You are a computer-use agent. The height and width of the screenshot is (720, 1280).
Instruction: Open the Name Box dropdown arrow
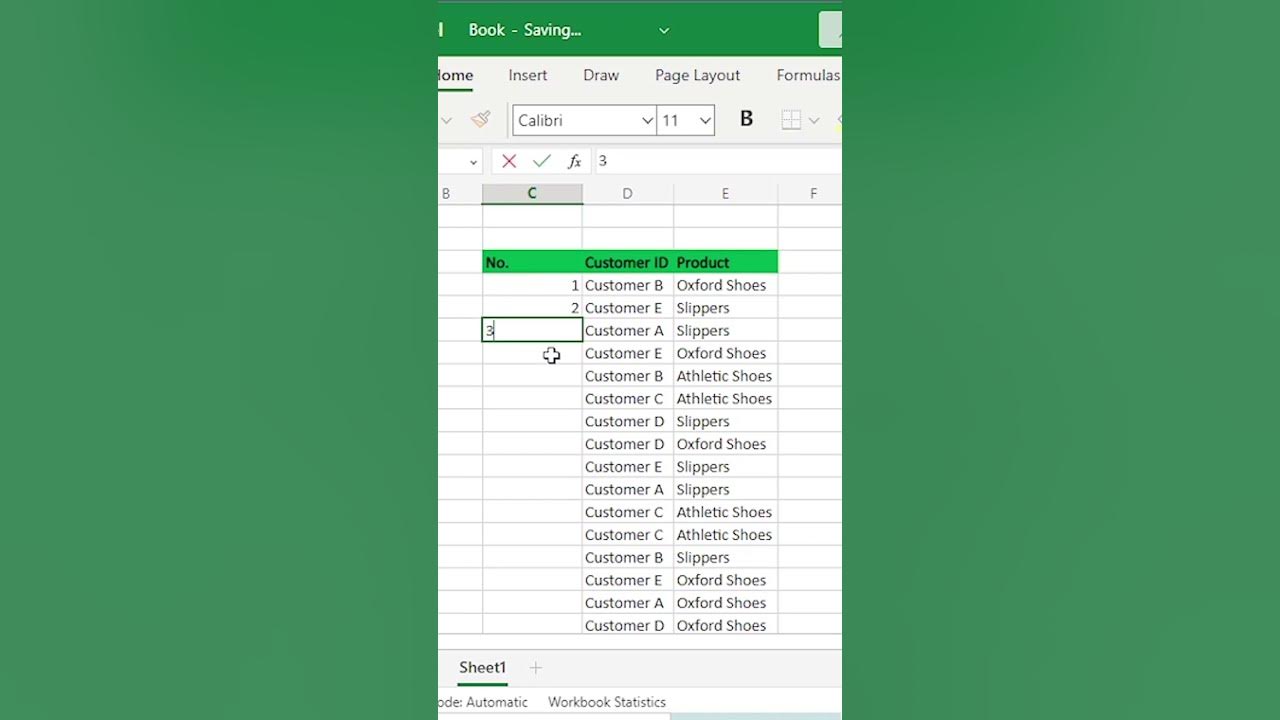click(473, 162)
